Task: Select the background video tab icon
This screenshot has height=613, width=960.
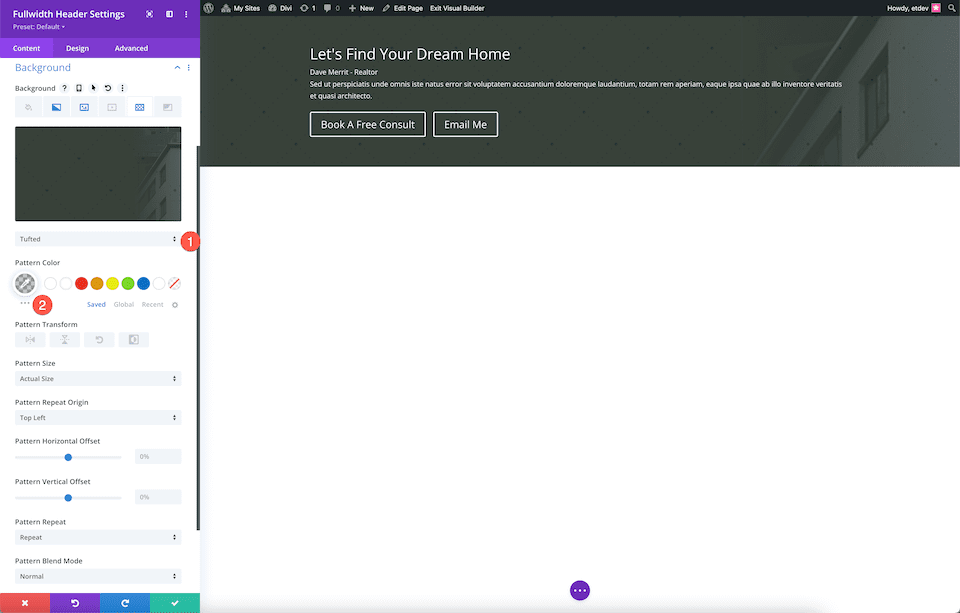Action: pos(112,107)
